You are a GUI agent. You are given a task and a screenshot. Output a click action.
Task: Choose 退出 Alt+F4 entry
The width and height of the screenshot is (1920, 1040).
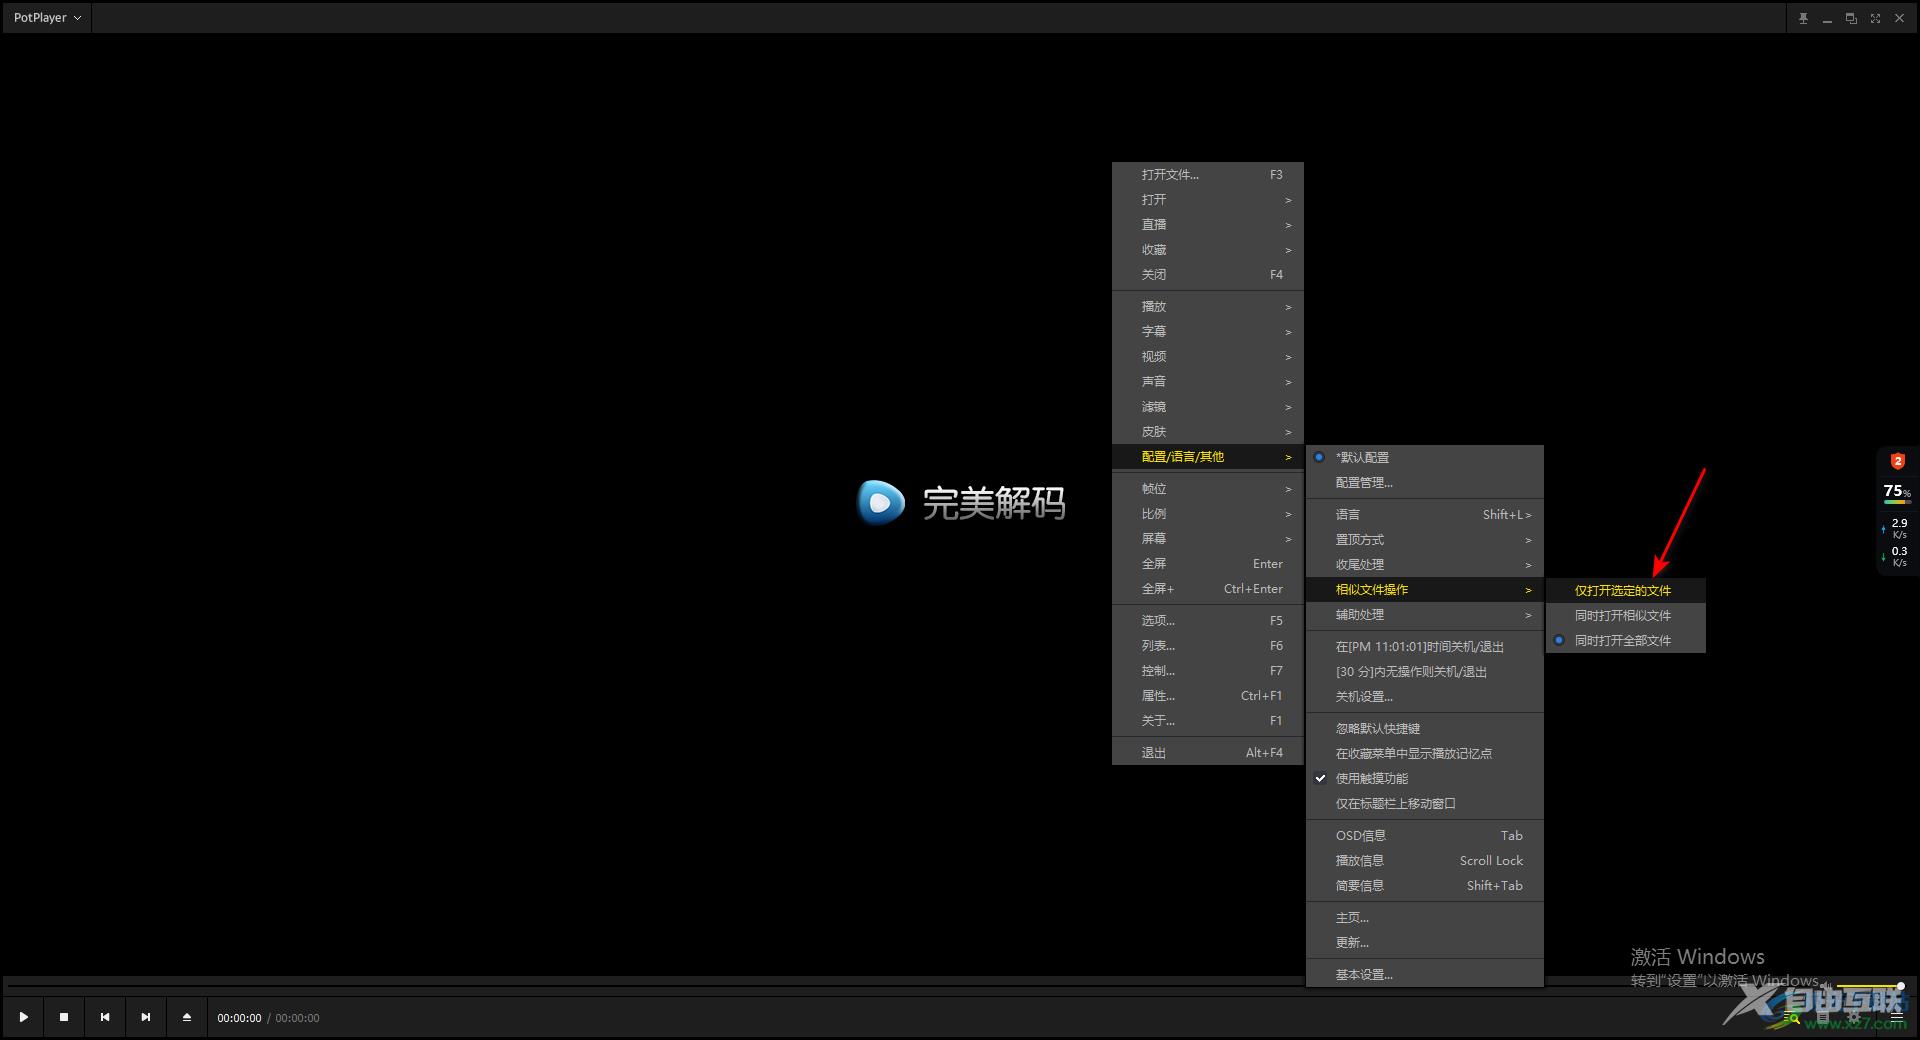[x=1208, y=752]
